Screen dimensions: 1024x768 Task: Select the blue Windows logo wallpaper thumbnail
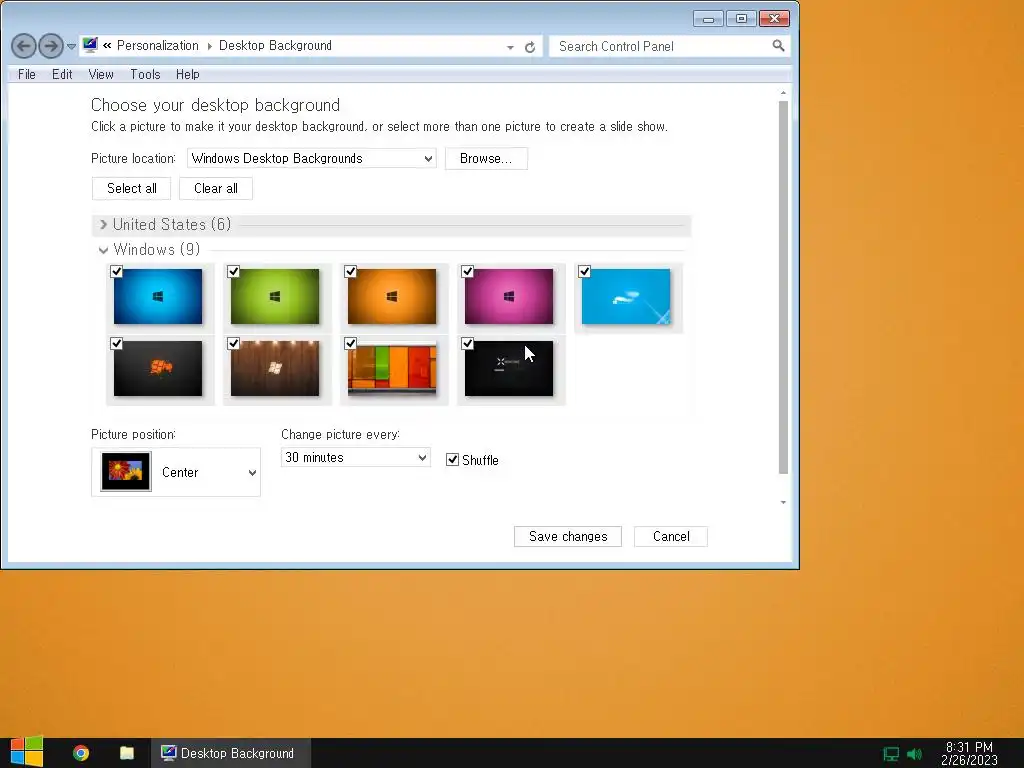pos(158,296)
